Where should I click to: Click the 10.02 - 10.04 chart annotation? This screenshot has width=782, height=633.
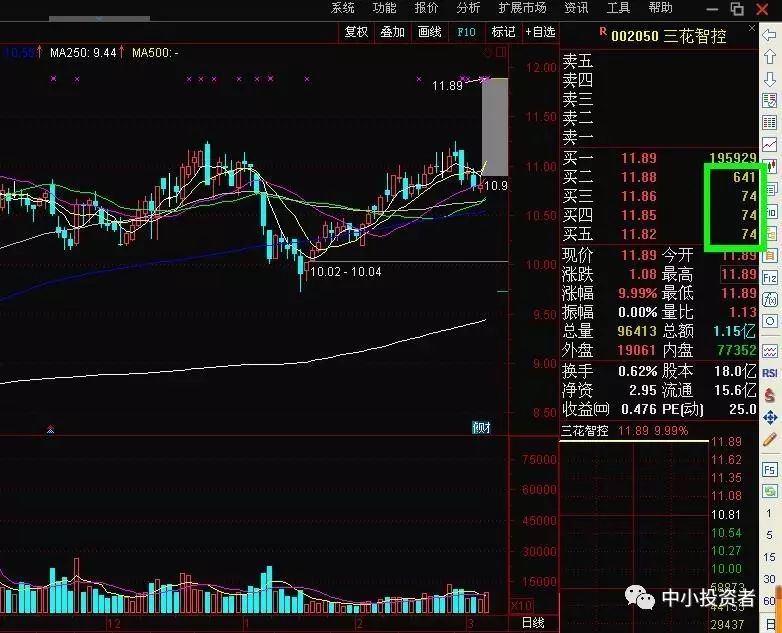[x=346, y=272]
